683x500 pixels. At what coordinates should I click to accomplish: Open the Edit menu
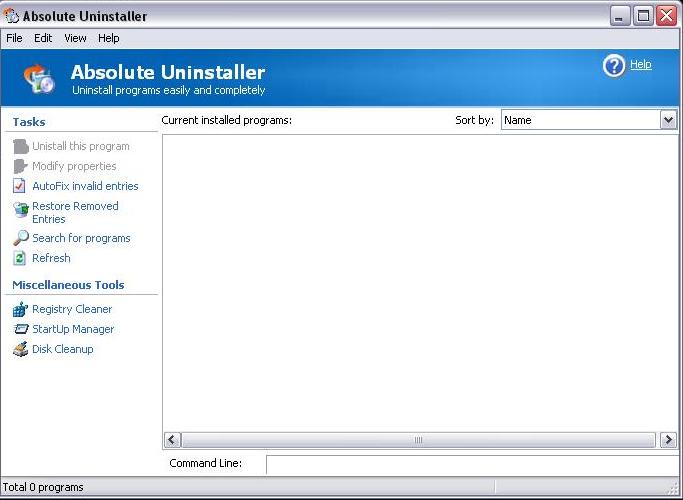pyautogui.click(x=43, y=38)
